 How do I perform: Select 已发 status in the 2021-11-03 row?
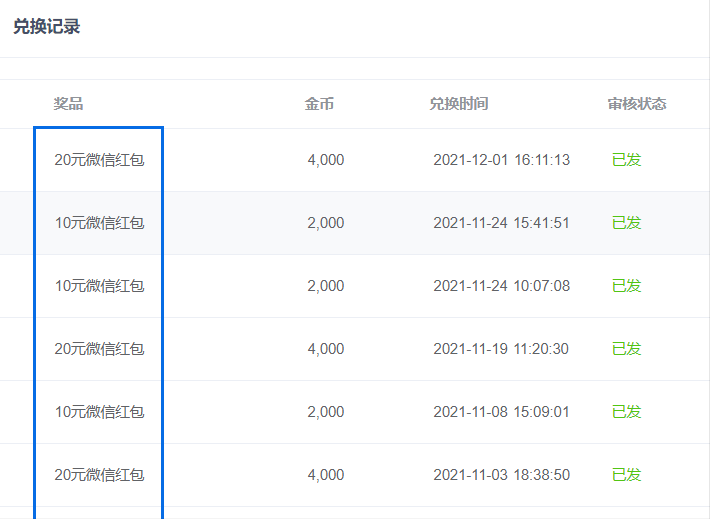coord(626,475)
